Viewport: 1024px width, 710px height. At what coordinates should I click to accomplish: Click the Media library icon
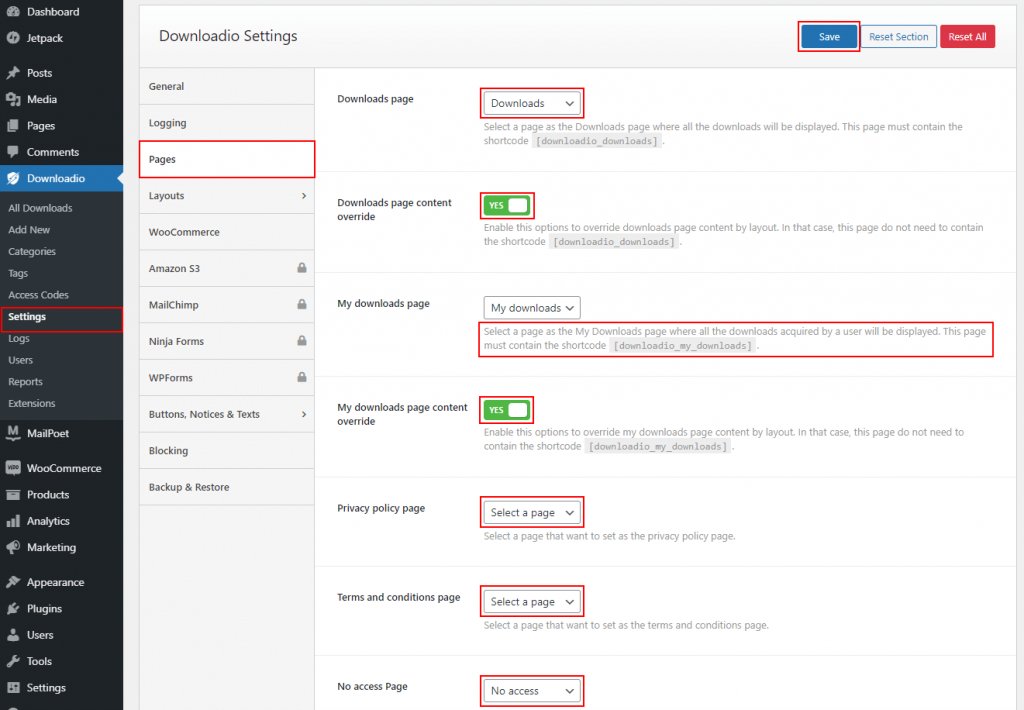[x=13, y=99]
